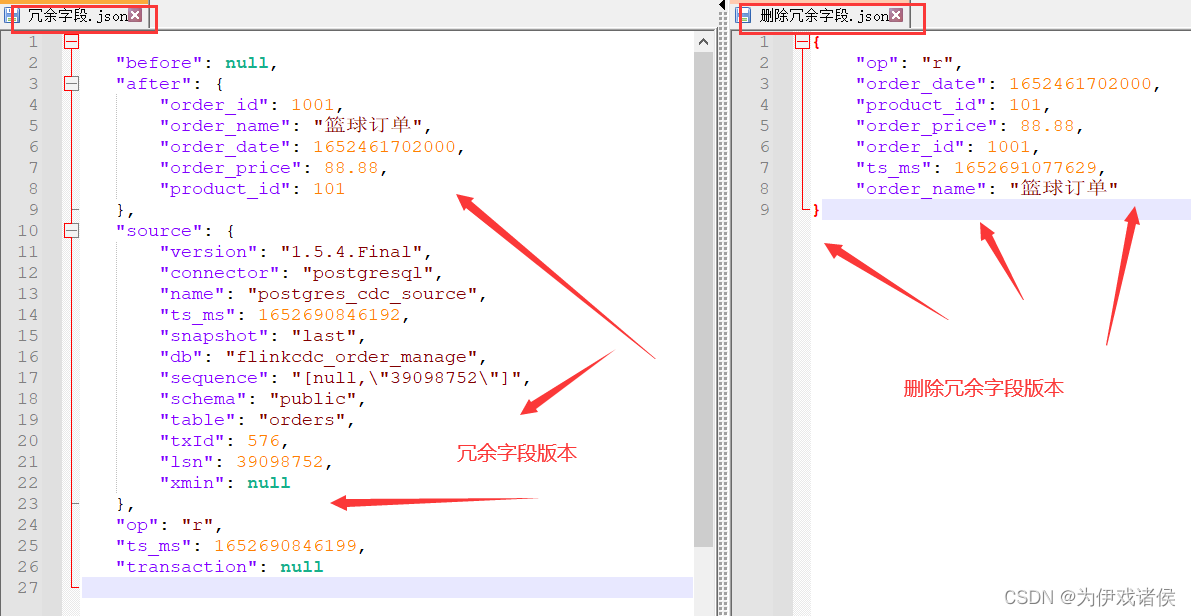This screenshot has height=616, width=1191.
Task: Click the "version": "1.5.4.Final" line
Action: pyautogui.click(x=295, y=252)
